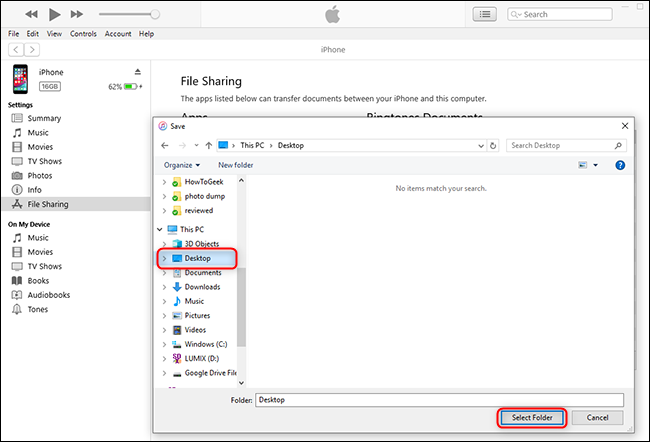
Task: Click the Select Folder button
Action: click(532, 418)
